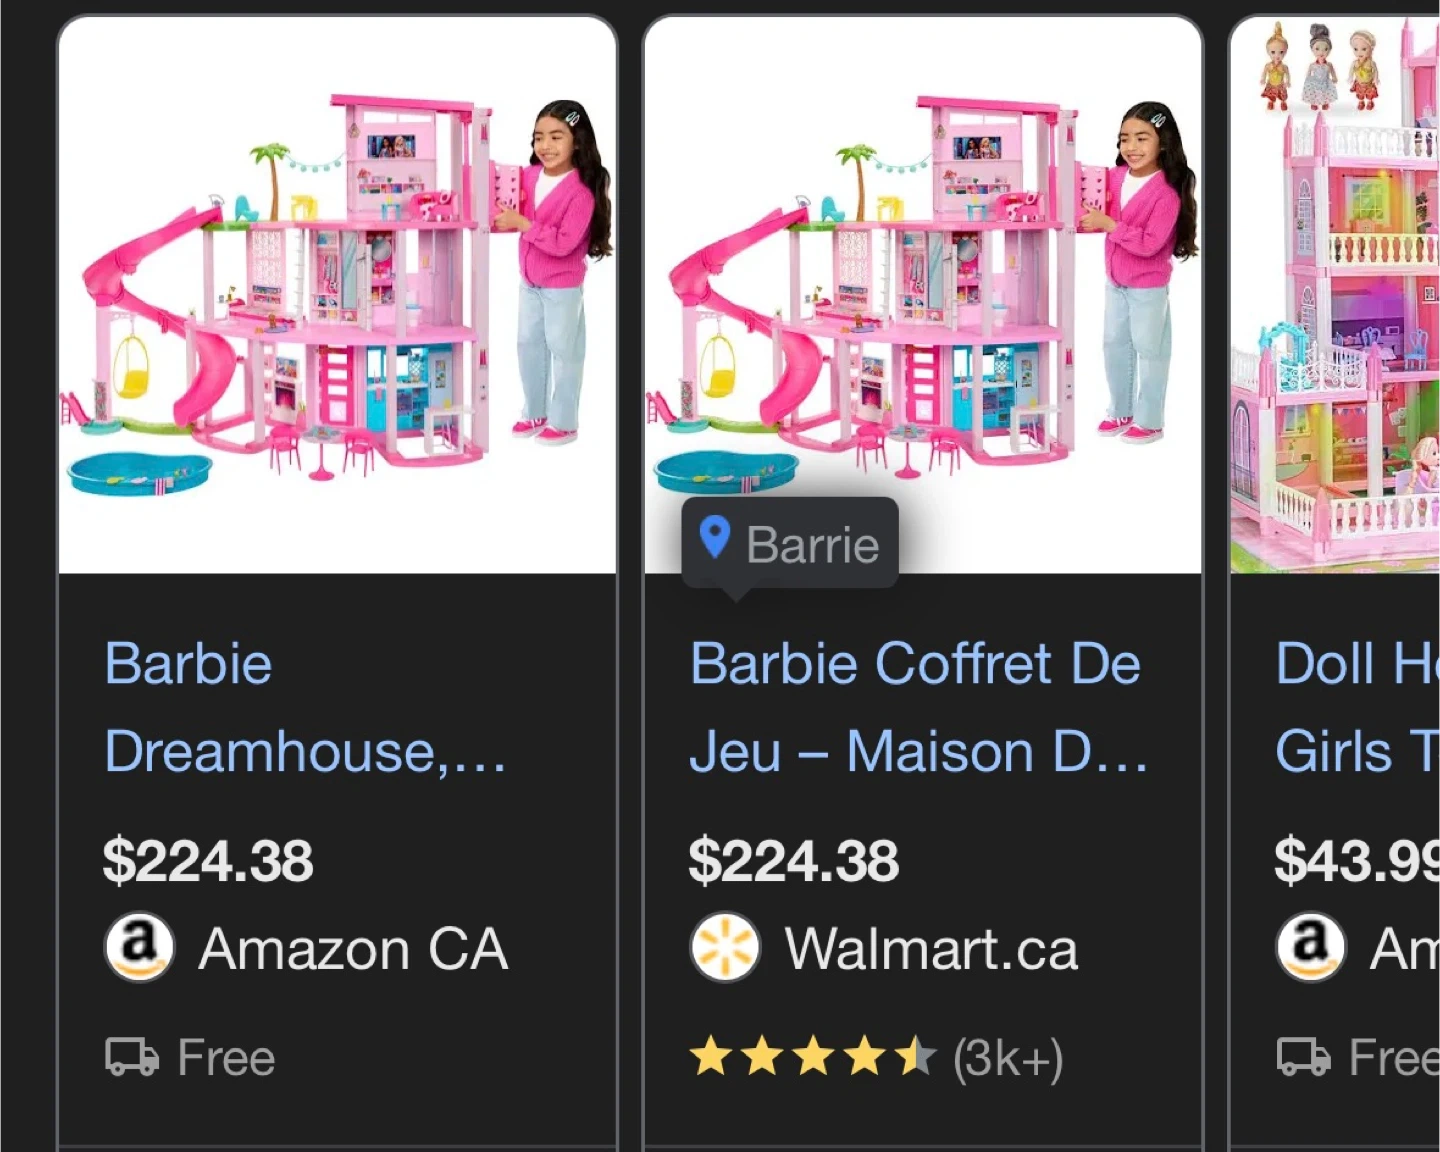The height and width of the screenshot is (1152, 1440).
Task: Click the blue location pin icon
Action: click(x=714, y=538)
